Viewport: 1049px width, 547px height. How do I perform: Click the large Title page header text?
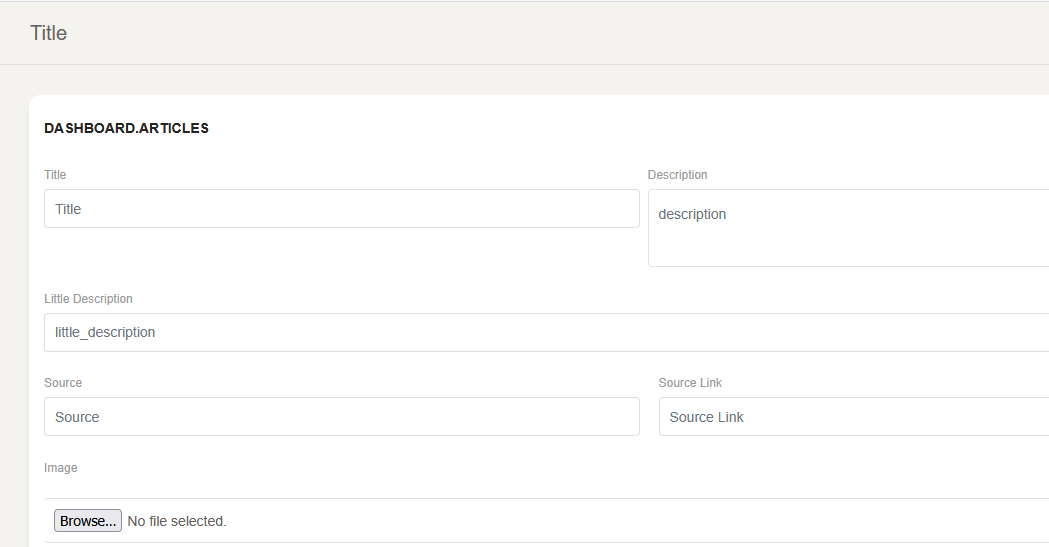[x=48, y=33]
